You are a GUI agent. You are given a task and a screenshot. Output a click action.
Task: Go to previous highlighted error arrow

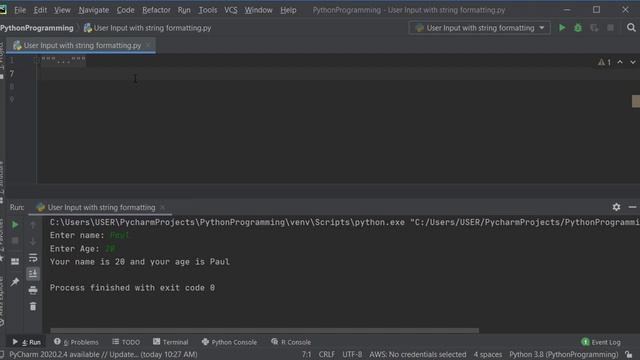click(620, 62)
